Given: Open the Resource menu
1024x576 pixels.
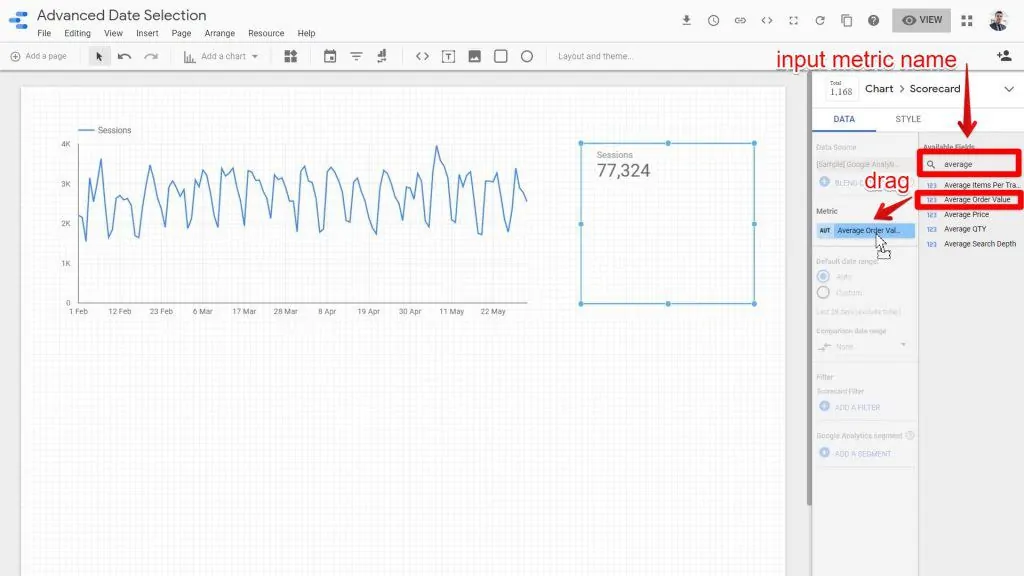Looking at the screenshot, I should (x=266, y=32).
